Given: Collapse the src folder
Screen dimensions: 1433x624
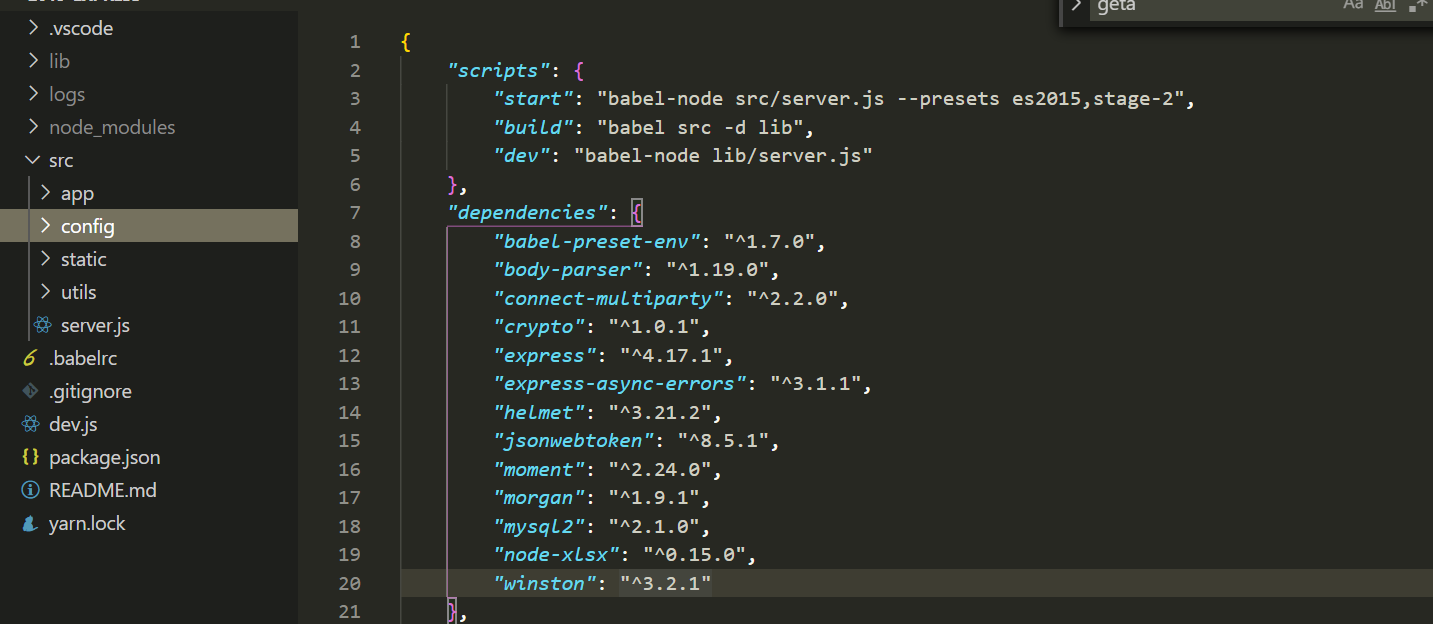Looking at the screenshot, I should [34, 160].
